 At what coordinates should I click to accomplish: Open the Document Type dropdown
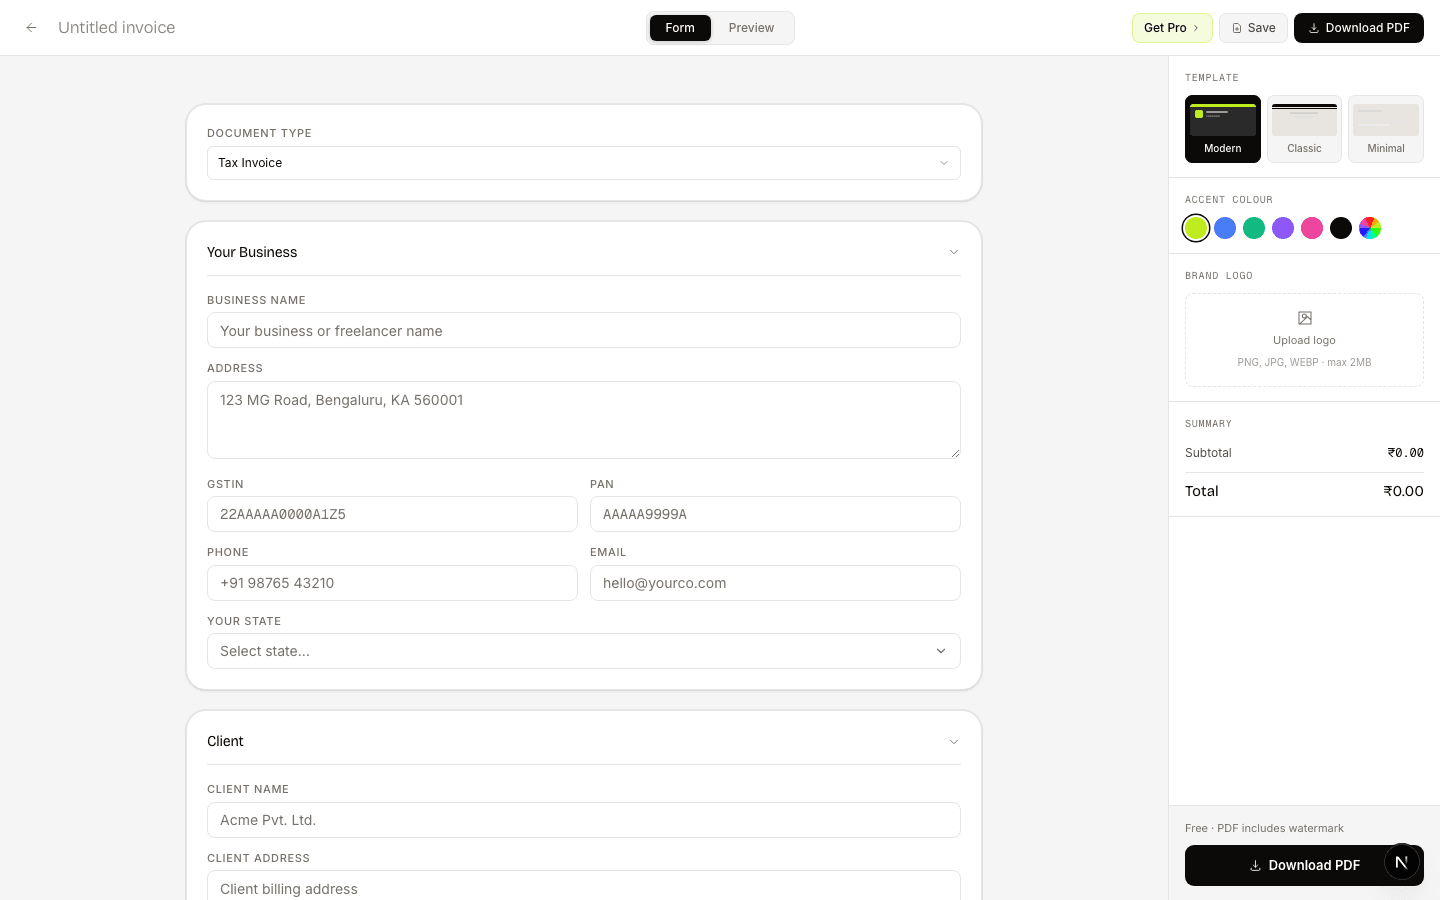(x=584, y=163)
